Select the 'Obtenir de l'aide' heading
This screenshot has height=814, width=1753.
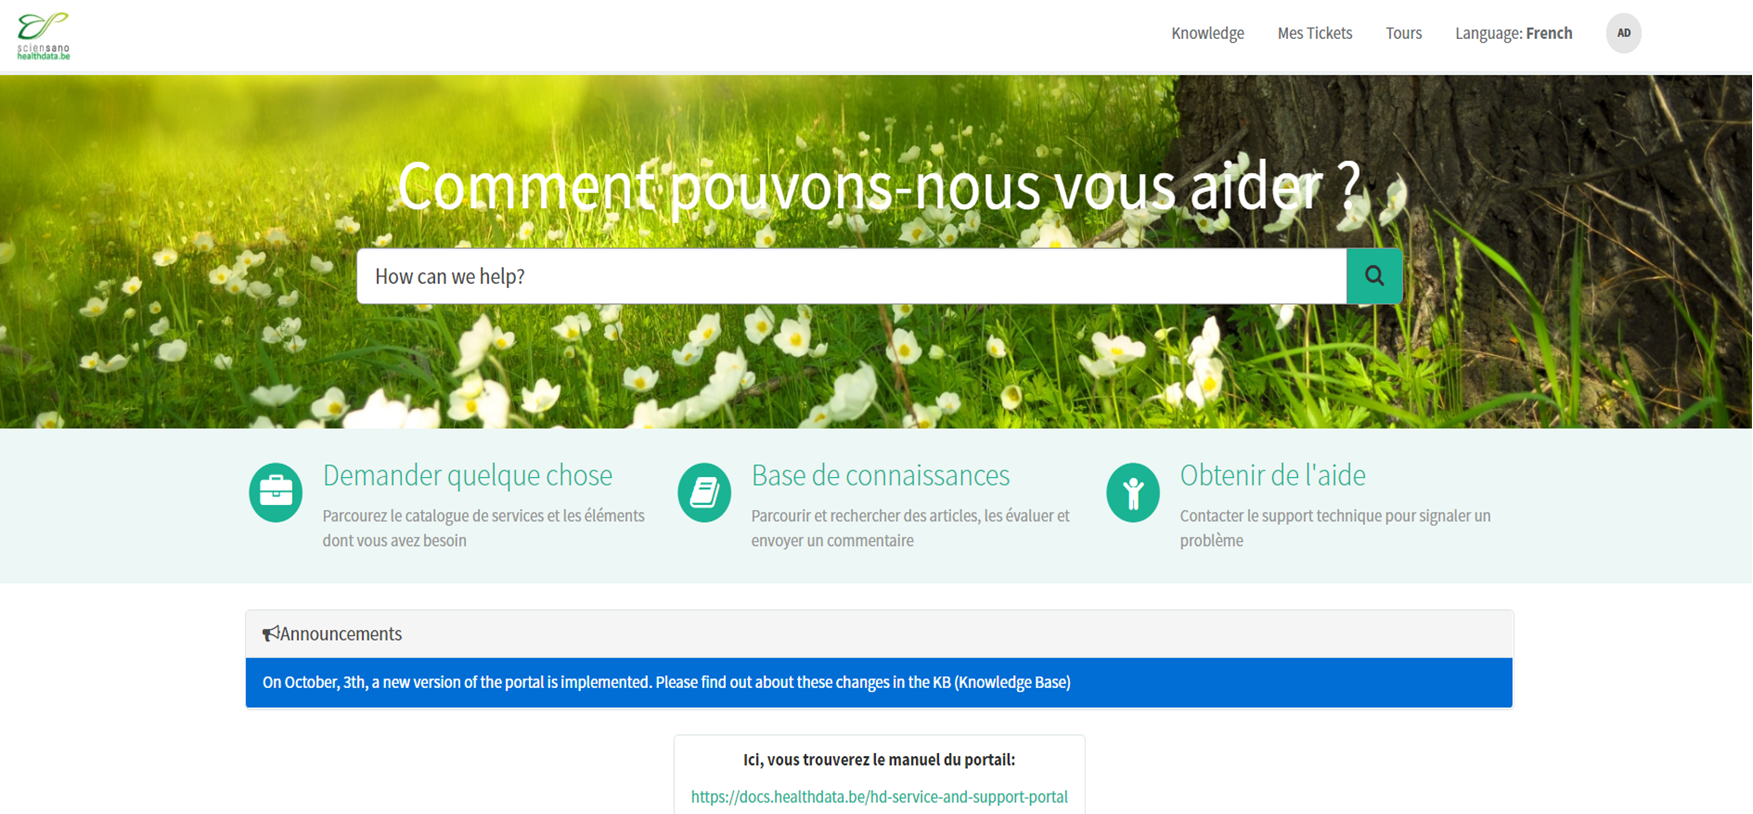(1272, 475)
